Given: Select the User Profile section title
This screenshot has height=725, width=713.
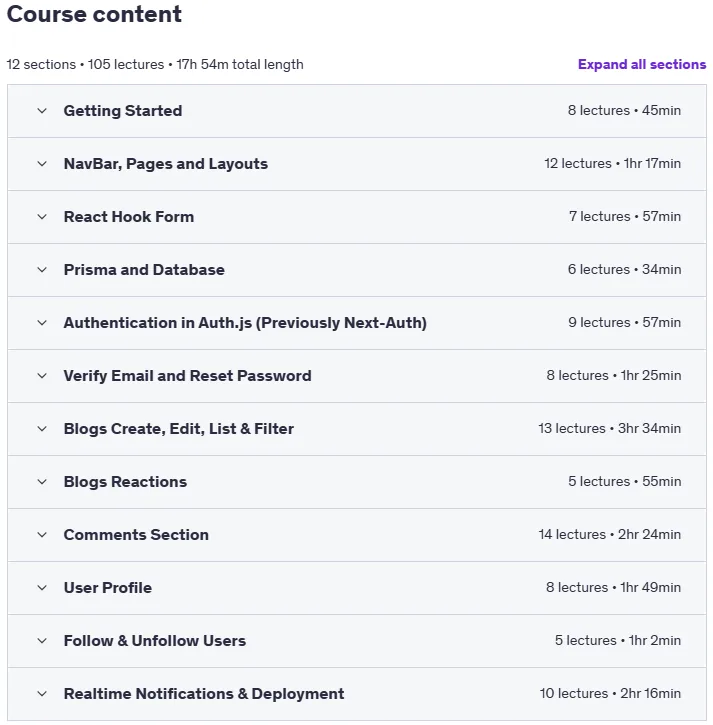Looking at the screenshot, I should 108,588.
